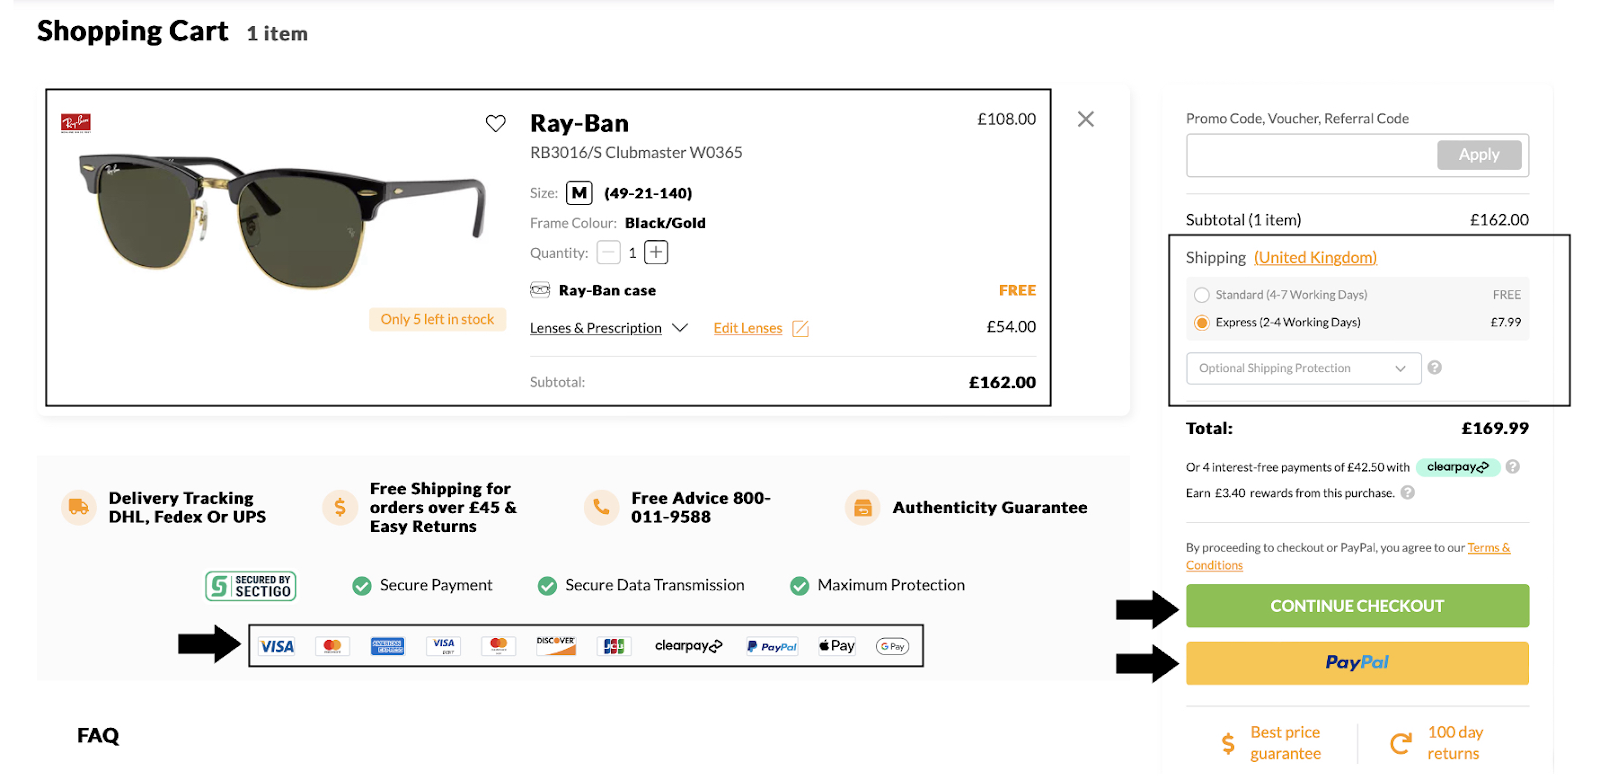Open the Lenses & Prescription link
The width and height of the screenshot is (1600, 780).
(596, 328)
